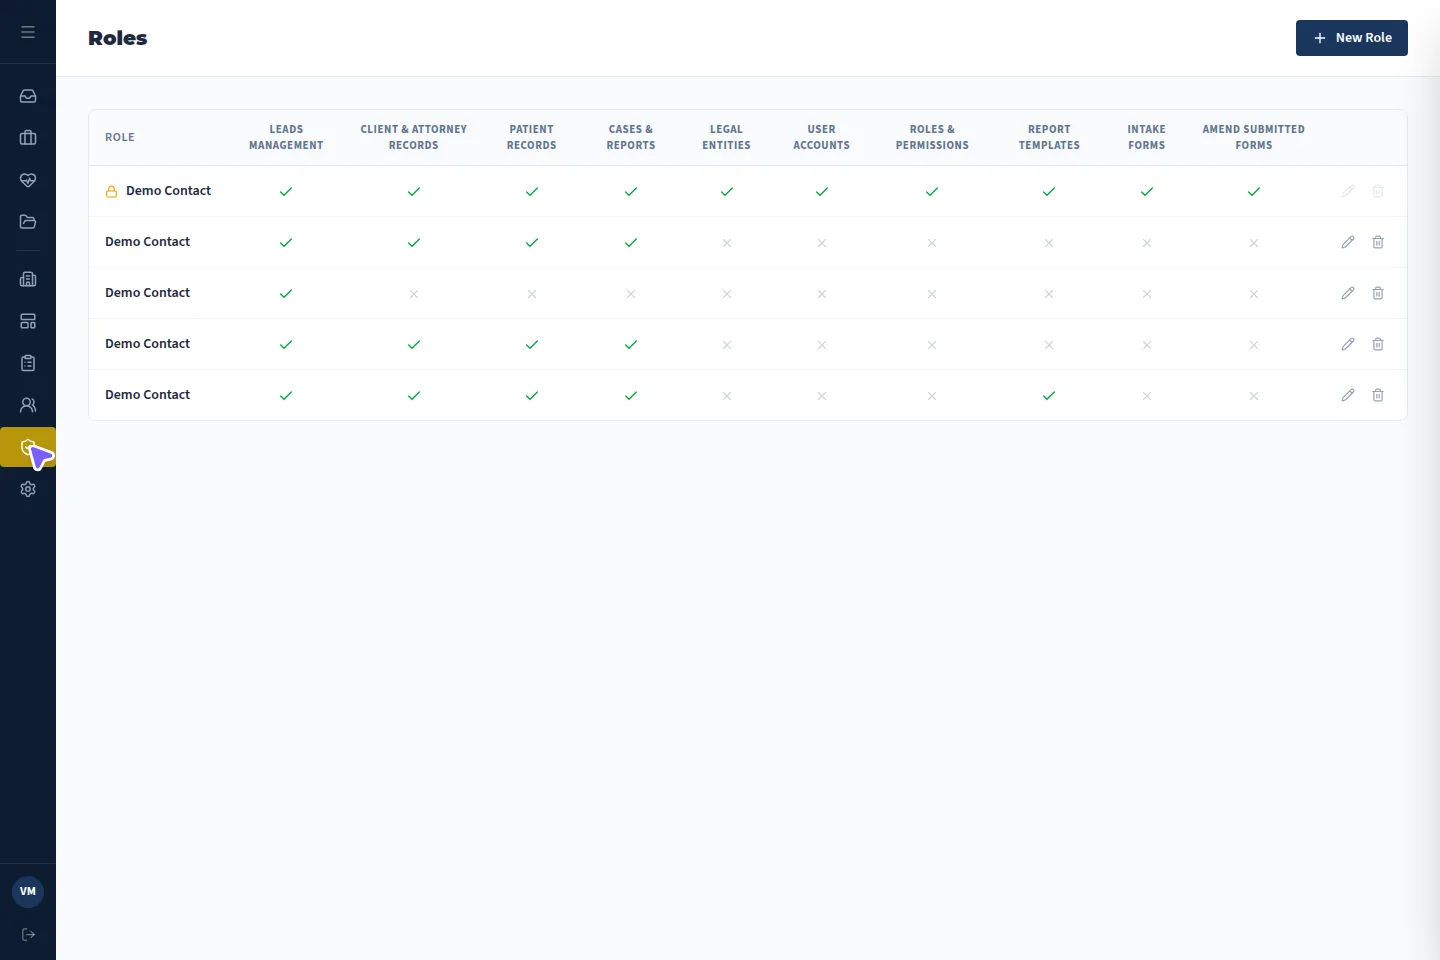Image resolution: width=1440 pixels, height=960 pixels.
Task: Open the users icon in the sidebar
Action: [28, 405]
